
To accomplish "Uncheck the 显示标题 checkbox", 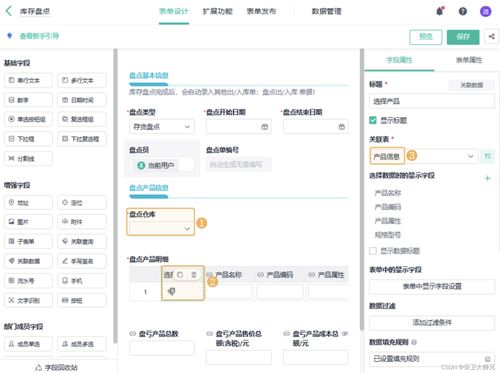I will (373, 120).
